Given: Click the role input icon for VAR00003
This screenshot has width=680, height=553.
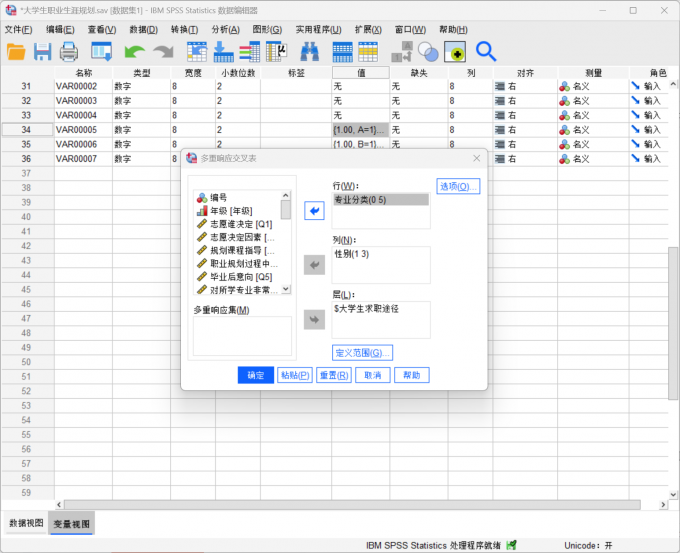Looking at the screenshot, I should pyautogui.click(x=635, y=101).
